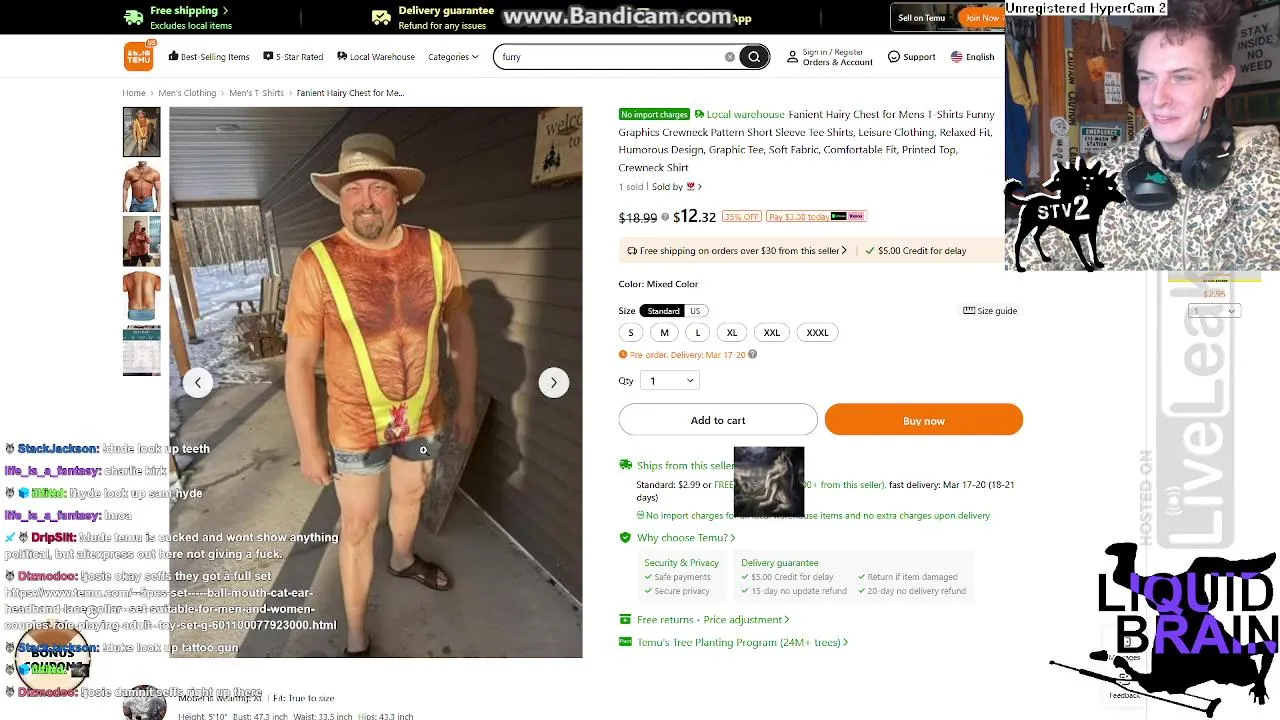
Task: Show previous product image with left arrow
Action: pyautogui.click(x=198, y=382)
